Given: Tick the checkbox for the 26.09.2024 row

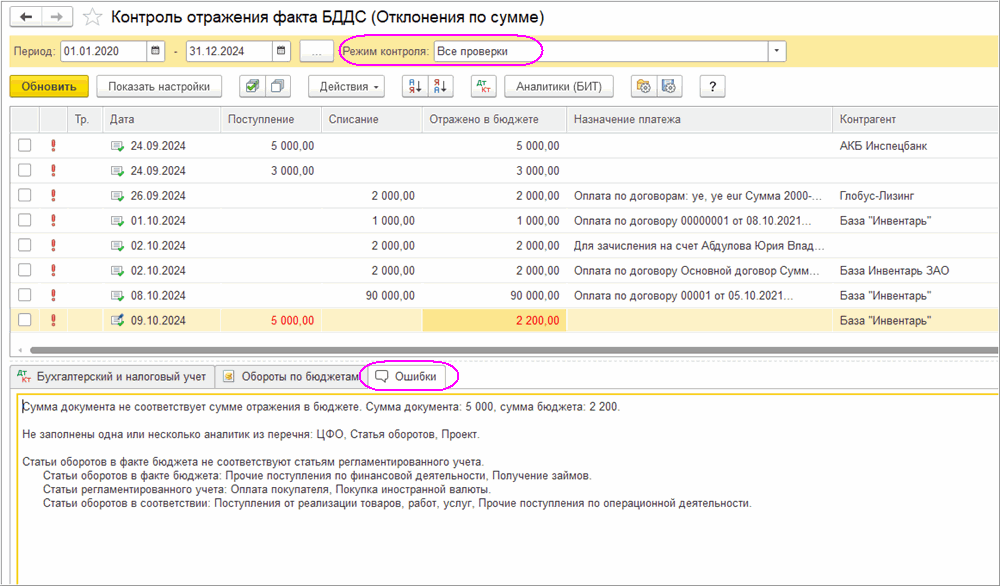Looking at the screenshot, I should (25, 196).
